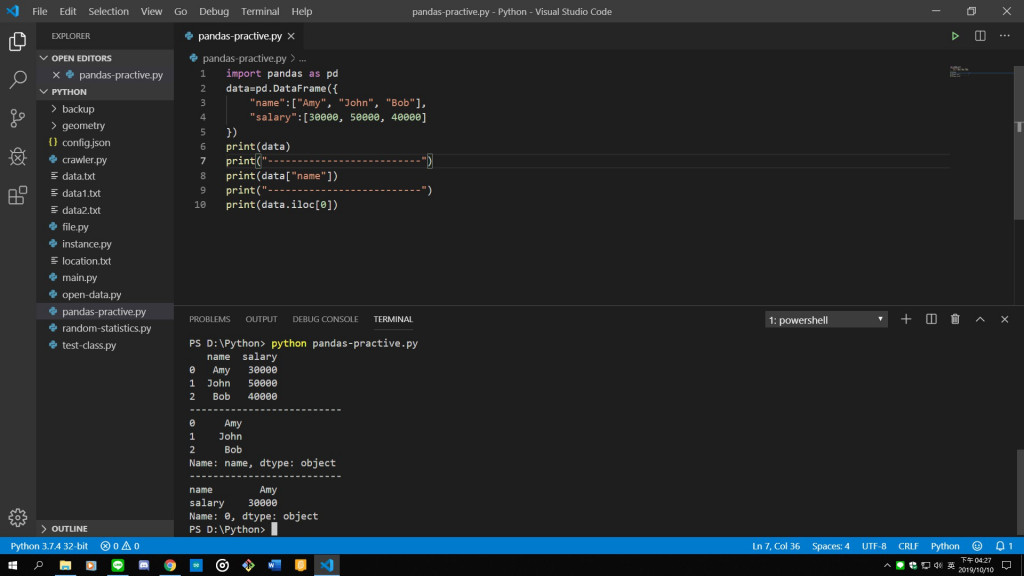Open the Help menu
The height and width of the screenshot is (576, 1024).
tap(302, 11)
